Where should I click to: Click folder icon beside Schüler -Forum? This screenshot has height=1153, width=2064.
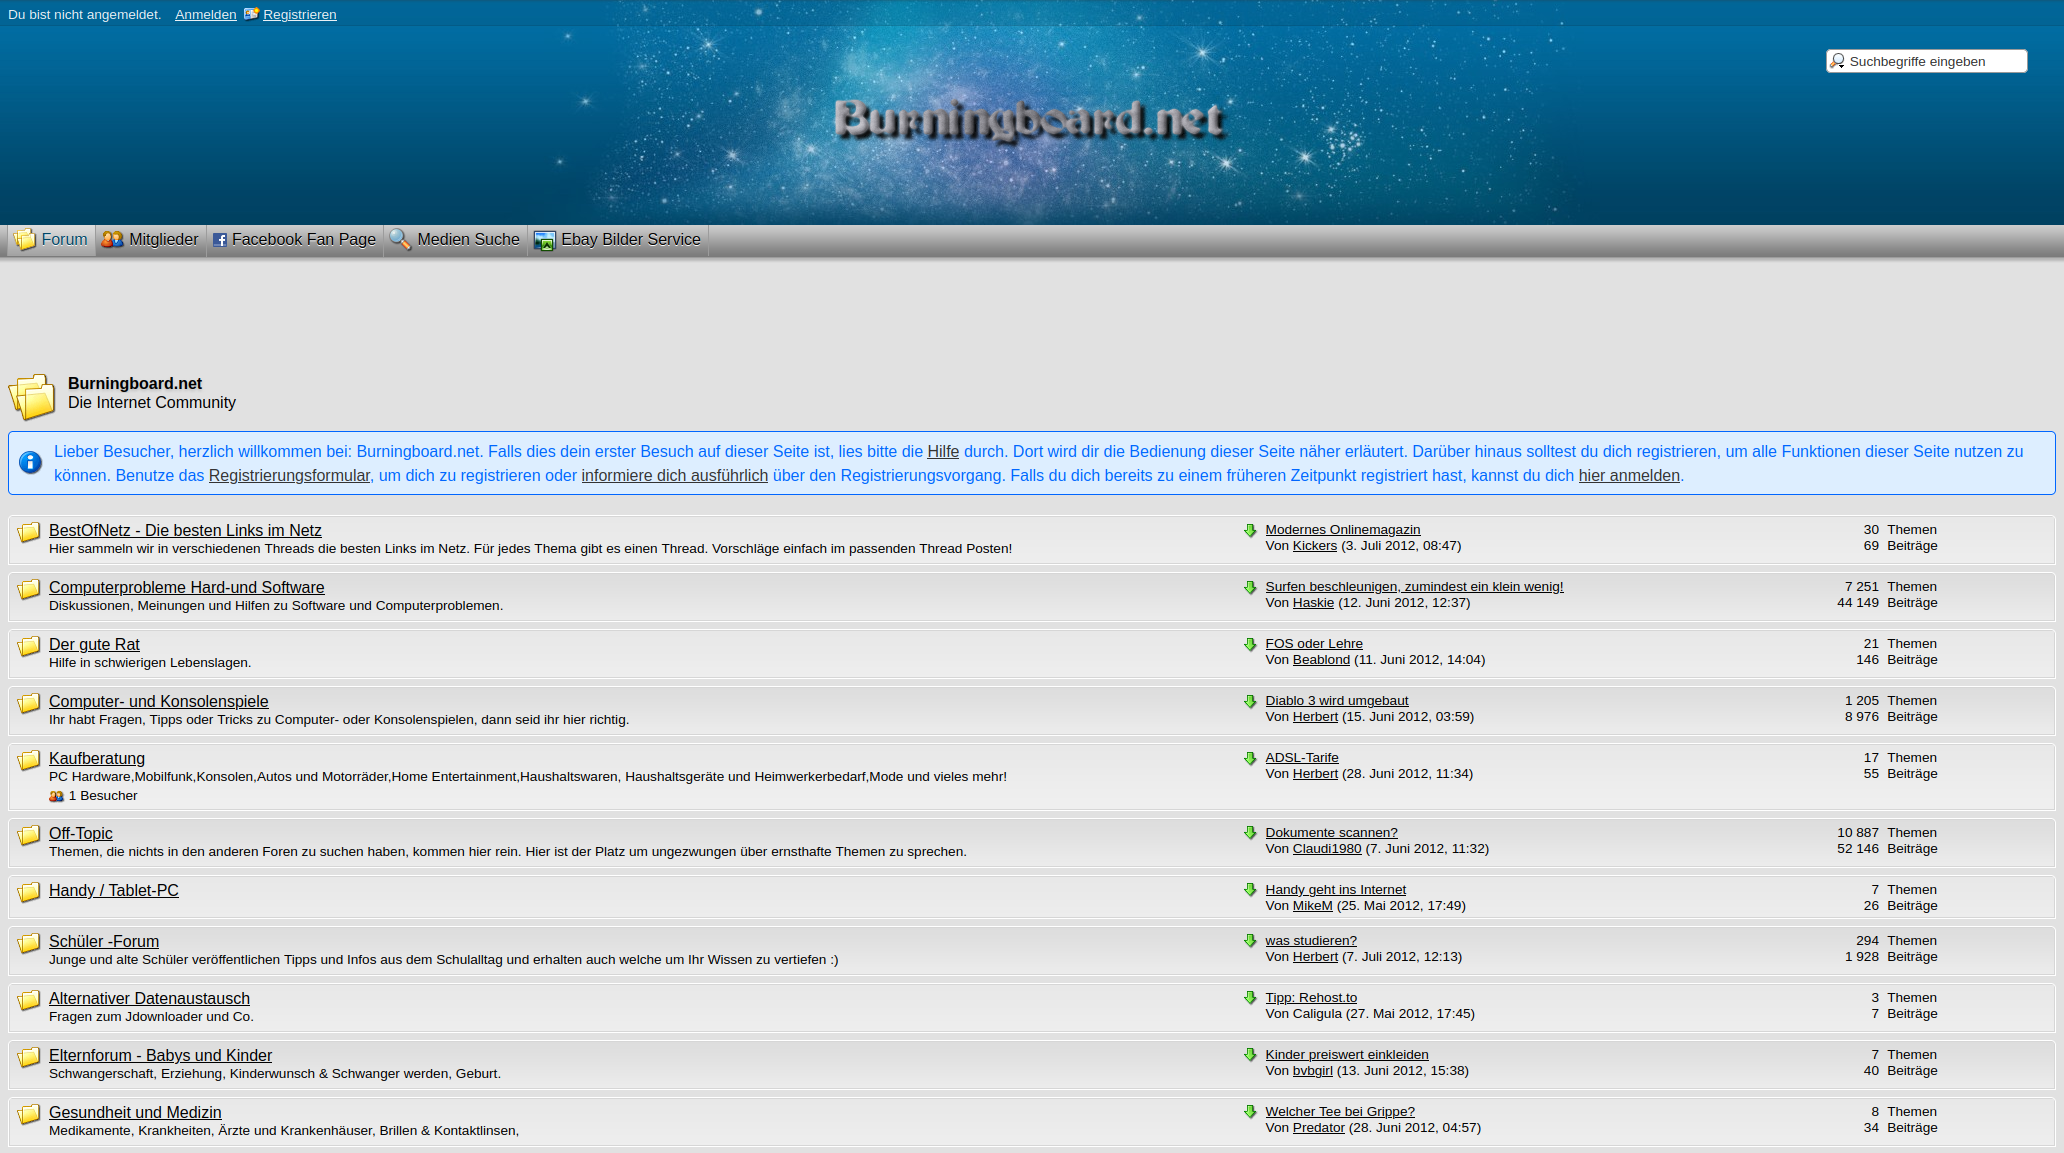[x=29, y=943]
